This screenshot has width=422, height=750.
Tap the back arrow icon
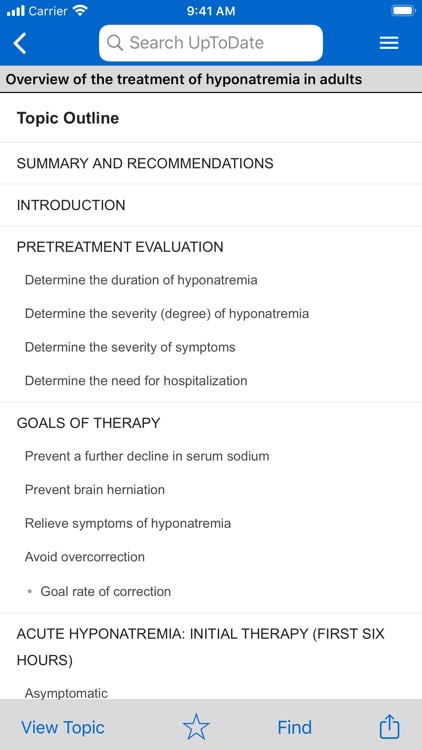(20, 43)
